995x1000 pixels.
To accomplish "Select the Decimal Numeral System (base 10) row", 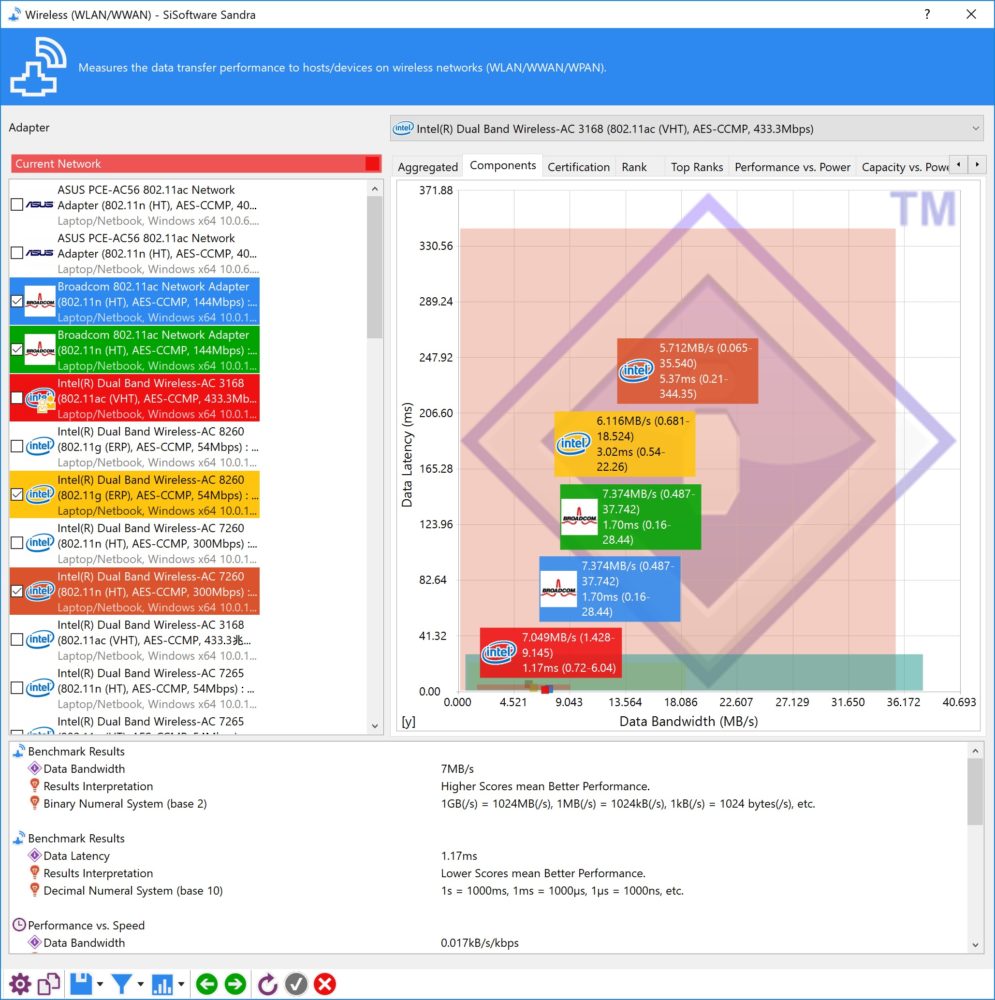I will tap(488, 890).
